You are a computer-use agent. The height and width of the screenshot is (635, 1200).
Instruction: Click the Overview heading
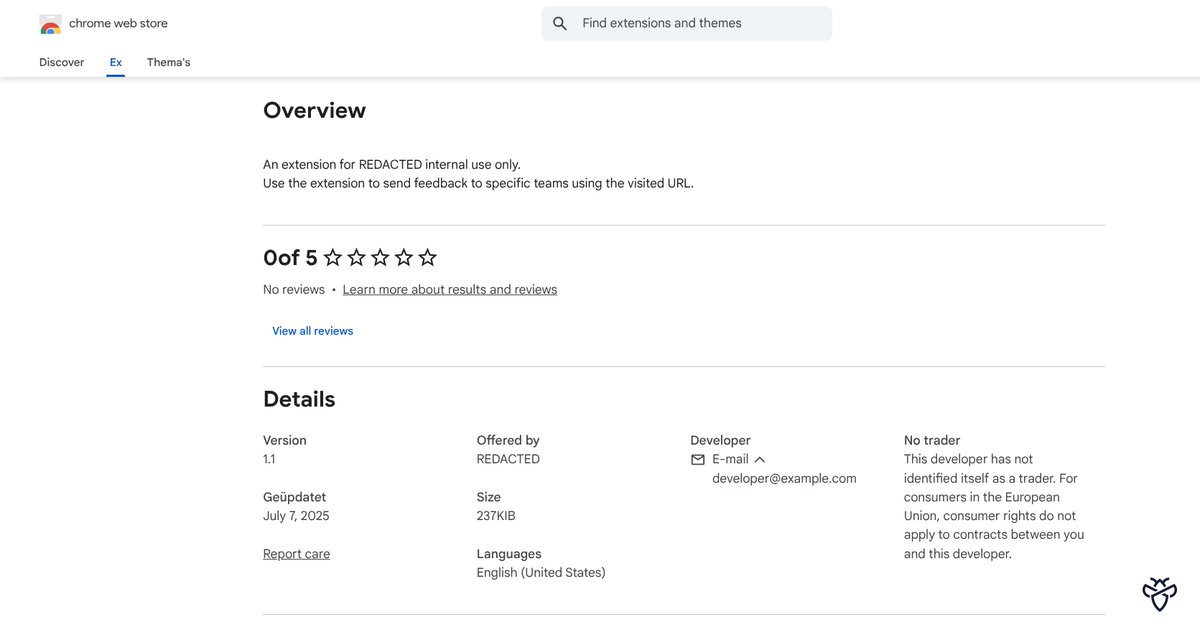pyautogui.click(x=315, y=111)
